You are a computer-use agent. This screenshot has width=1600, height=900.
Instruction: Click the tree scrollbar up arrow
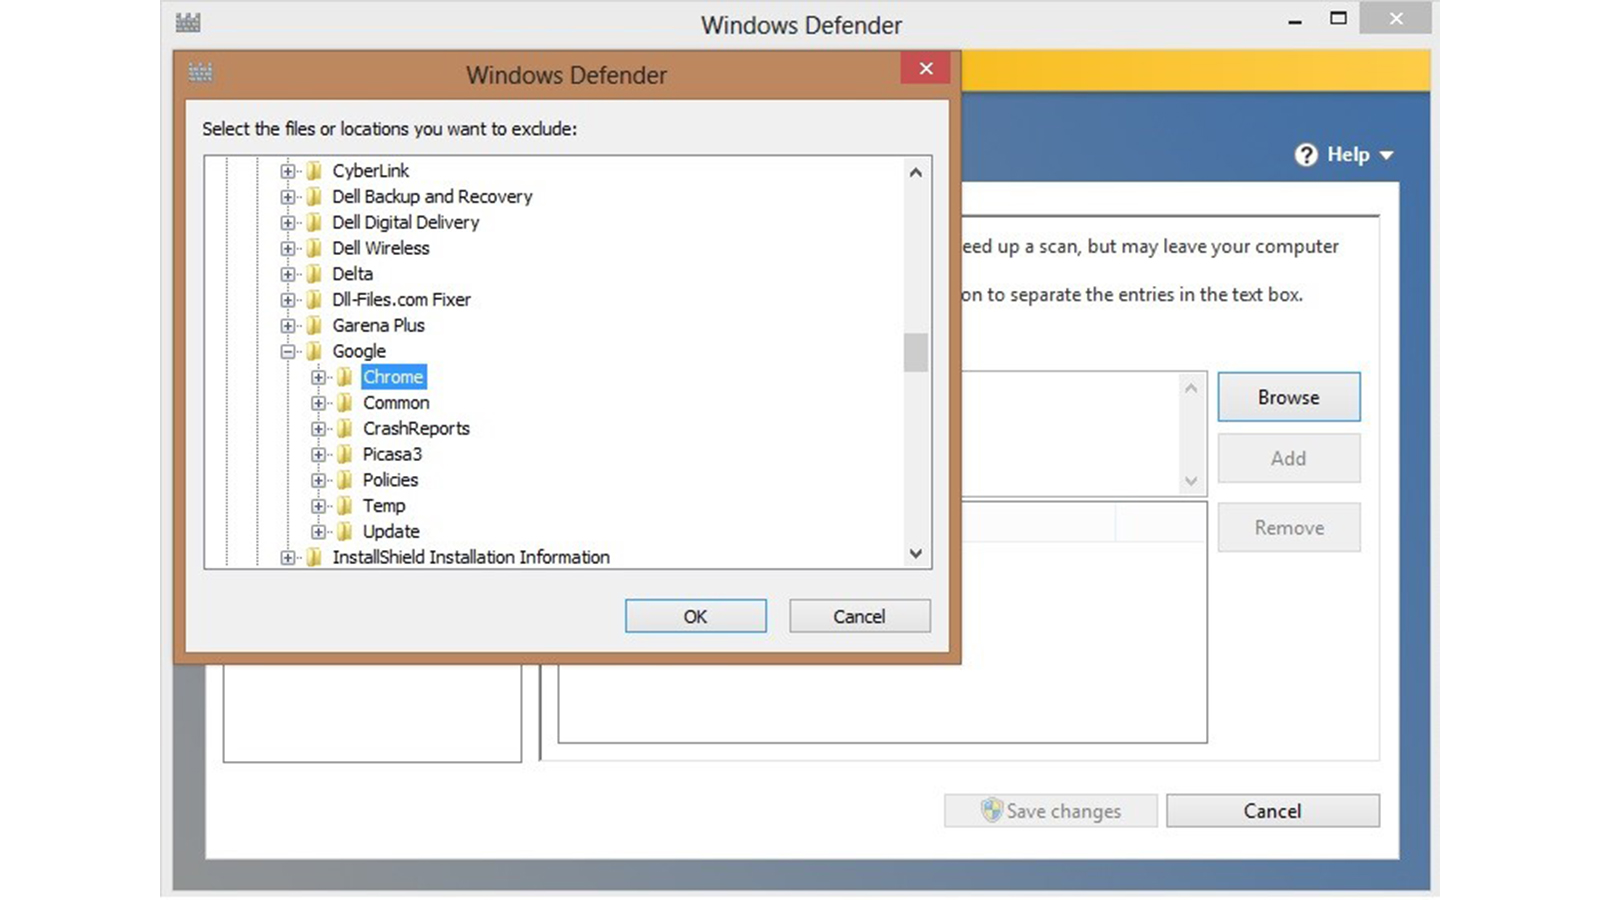point(916,172)
